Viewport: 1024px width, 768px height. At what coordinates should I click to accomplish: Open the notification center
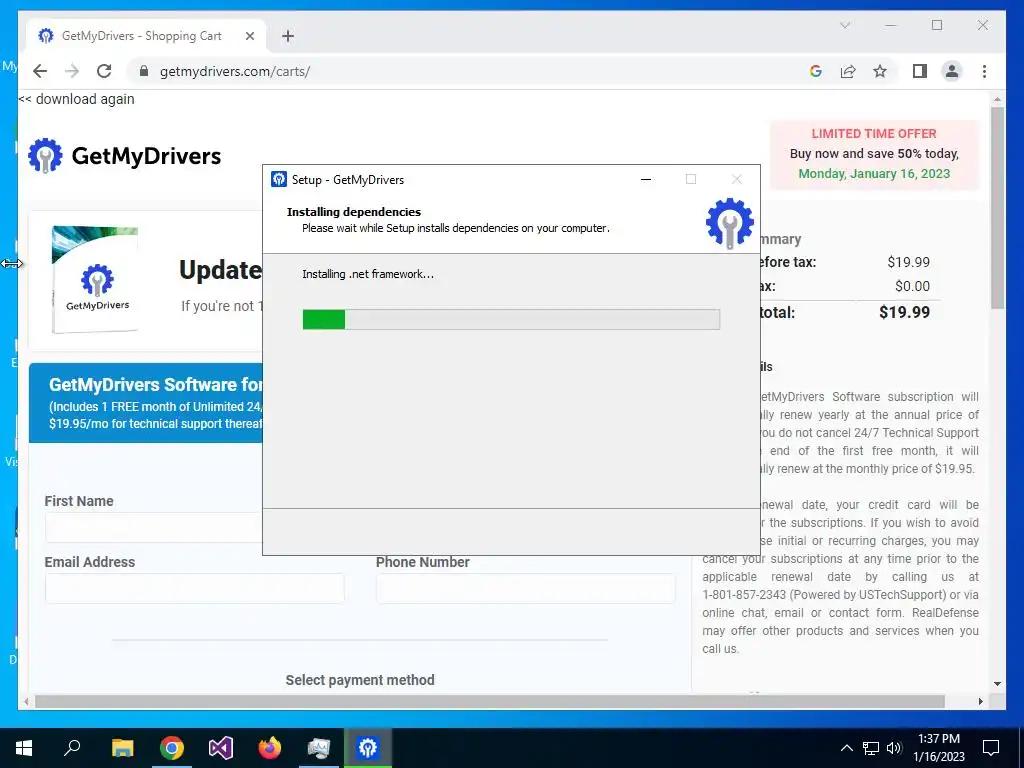click(991, 748)
